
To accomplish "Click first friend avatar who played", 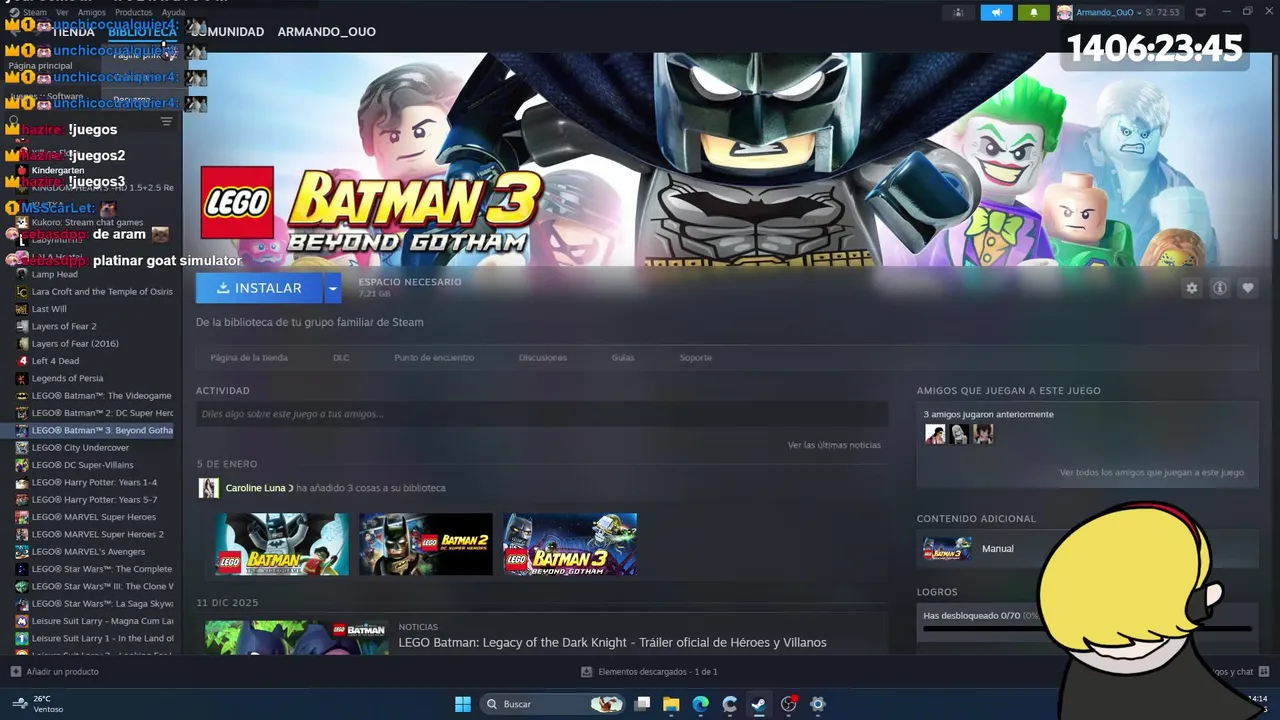I will [935, 434].
